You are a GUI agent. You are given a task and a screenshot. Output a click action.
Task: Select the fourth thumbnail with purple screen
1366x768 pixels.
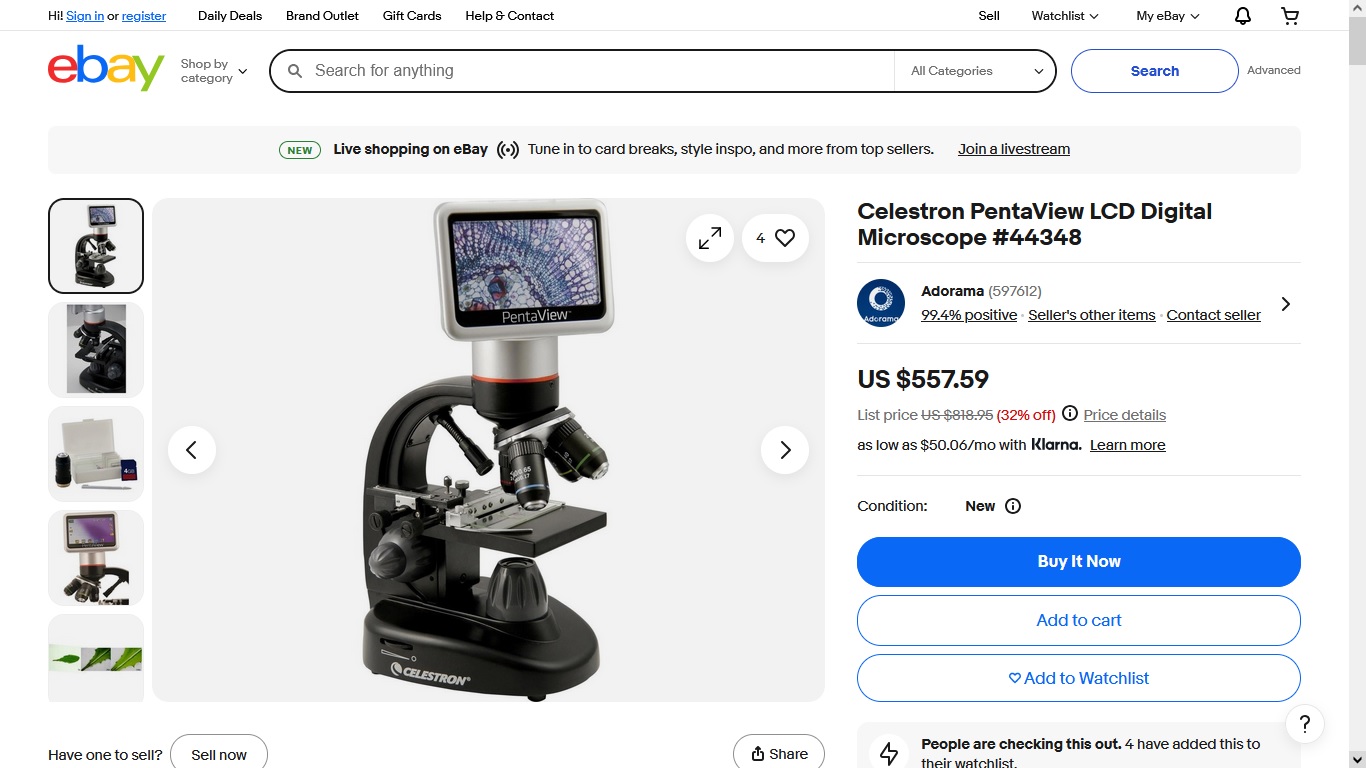pyautogui.click(x=96, y=558)
